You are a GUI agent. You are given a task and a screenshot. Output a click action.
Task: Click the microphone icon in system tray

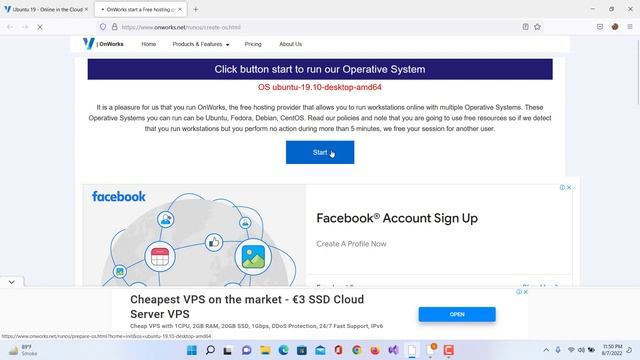pyautogui.click(x=558, y=350)
